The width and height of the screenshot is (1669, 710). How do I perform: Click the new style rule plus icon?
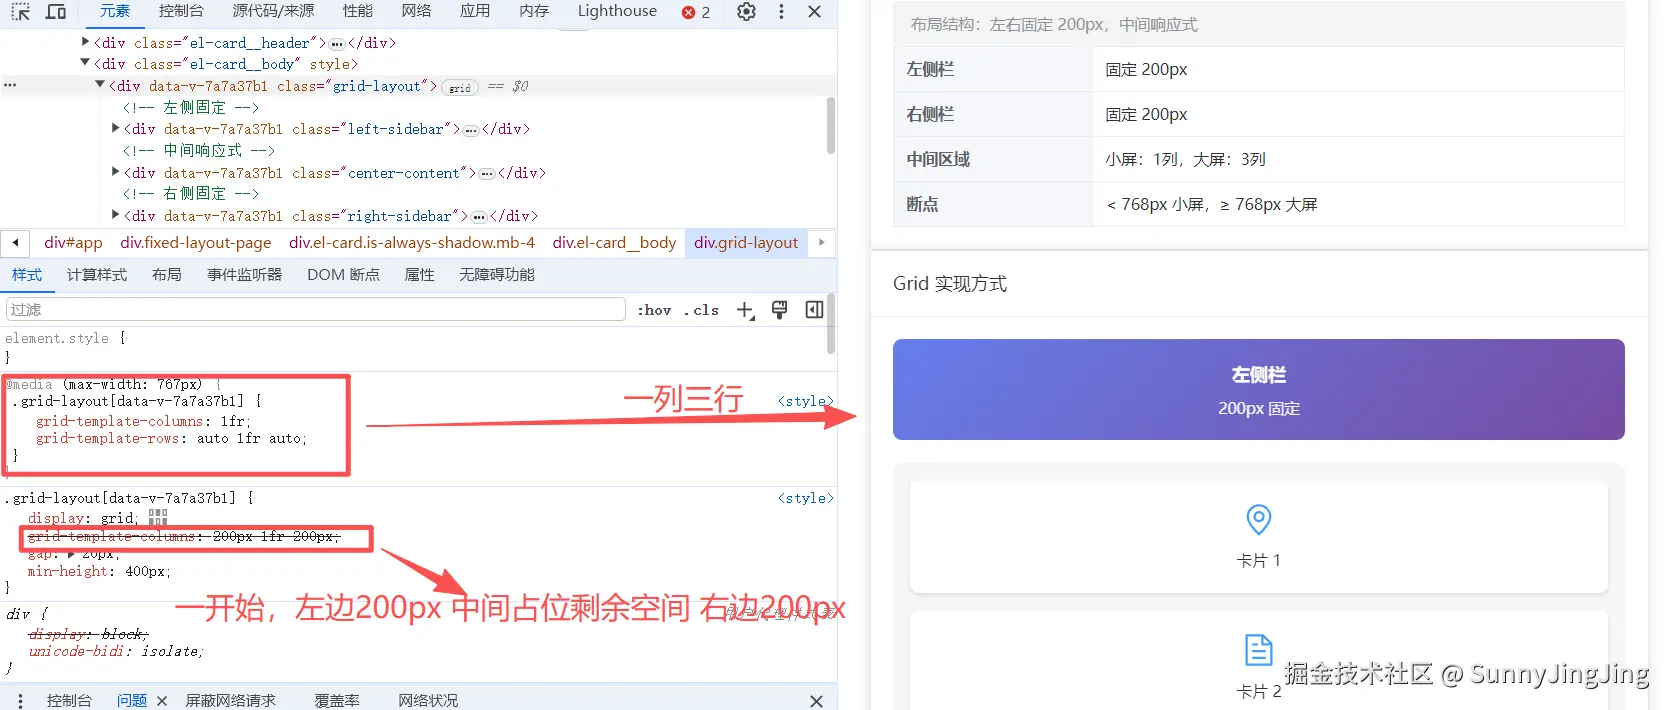[x=745, y=310]
